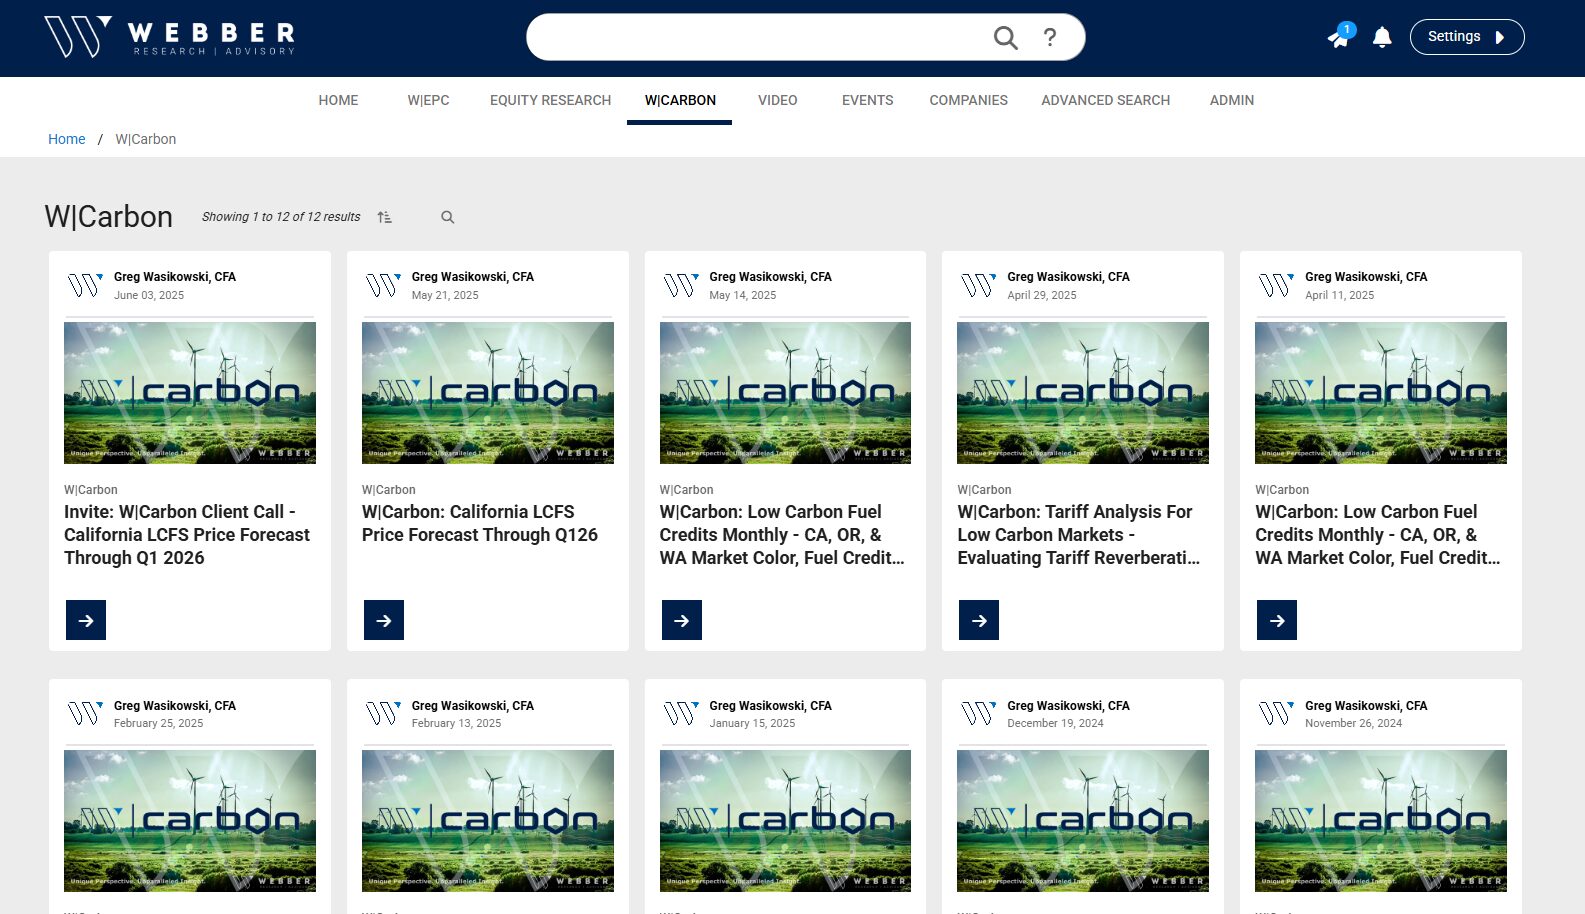The width and height of the screenshot is (1585, 914).
Task: Click the sort order icon beside results count
Action: click(x=385, y=217)
